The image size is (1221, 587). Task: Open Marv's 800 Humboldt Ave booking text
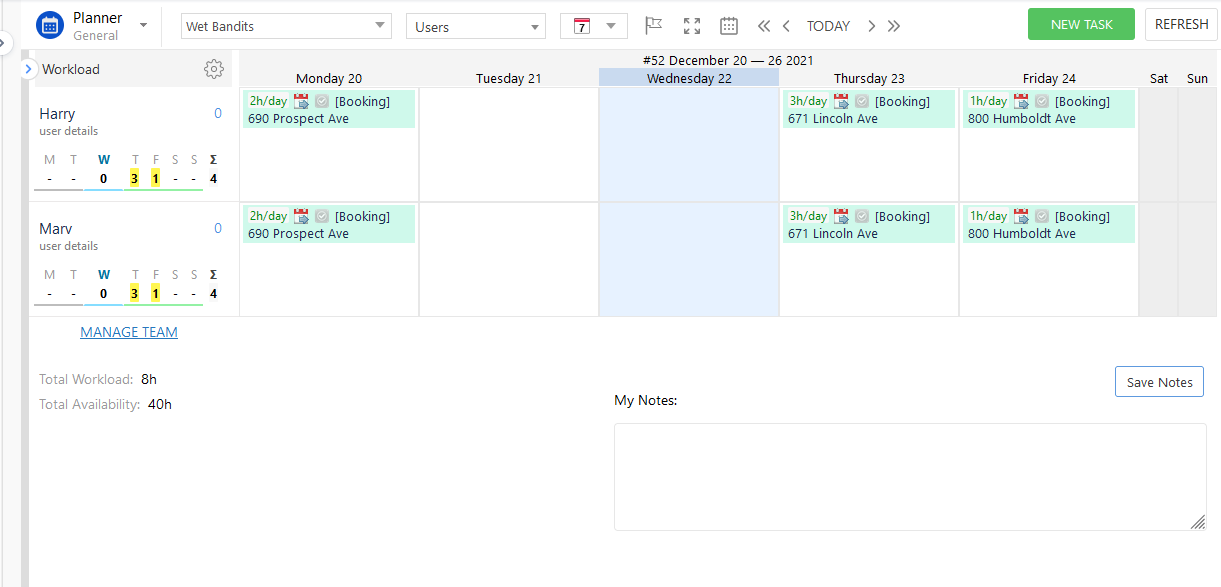(x=1021, y=234)
